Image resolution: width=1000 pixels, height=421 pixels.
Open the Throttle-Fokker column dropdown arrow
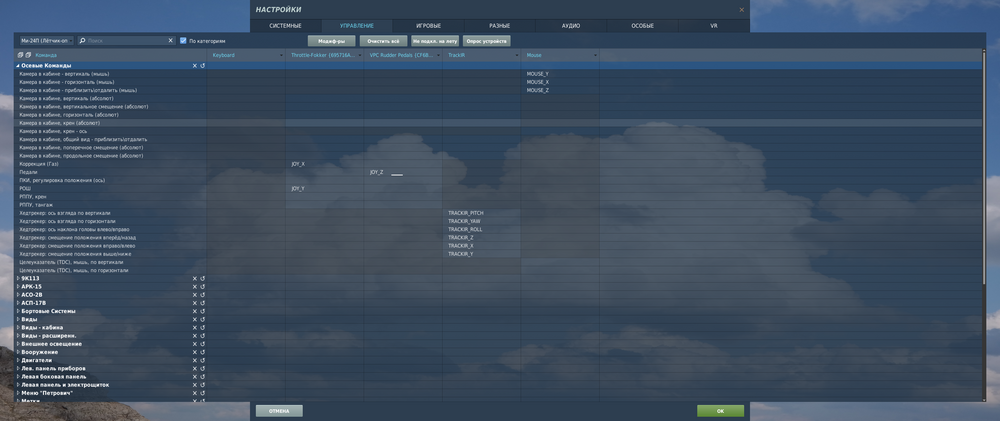[360, 55]
